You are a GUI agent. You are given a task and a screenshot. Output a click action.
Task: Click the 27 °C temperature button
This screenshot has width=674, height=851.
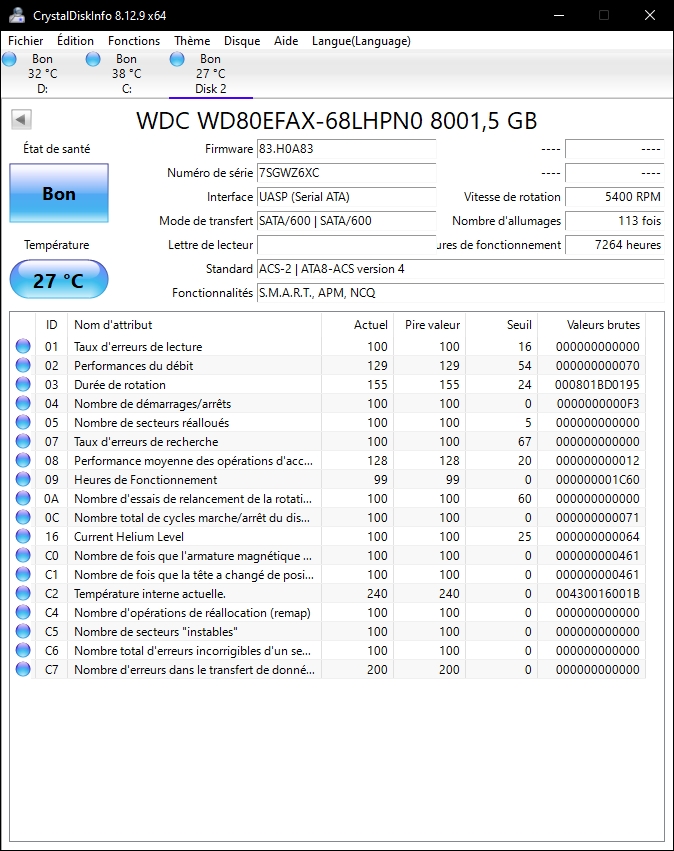click(x=59, y=280)
